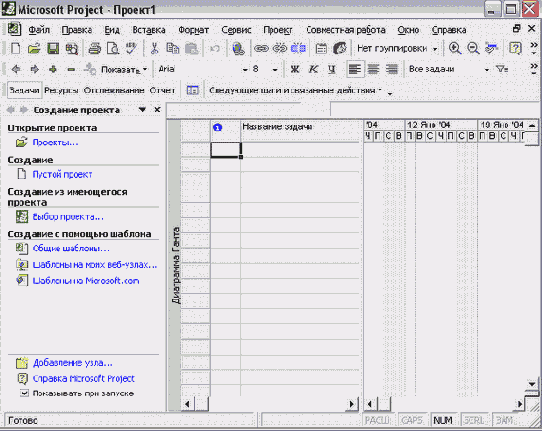Open 'Нет группировки' grouping dropdown
The height and width of the screenshot is (431, 542).
[435, 49]
